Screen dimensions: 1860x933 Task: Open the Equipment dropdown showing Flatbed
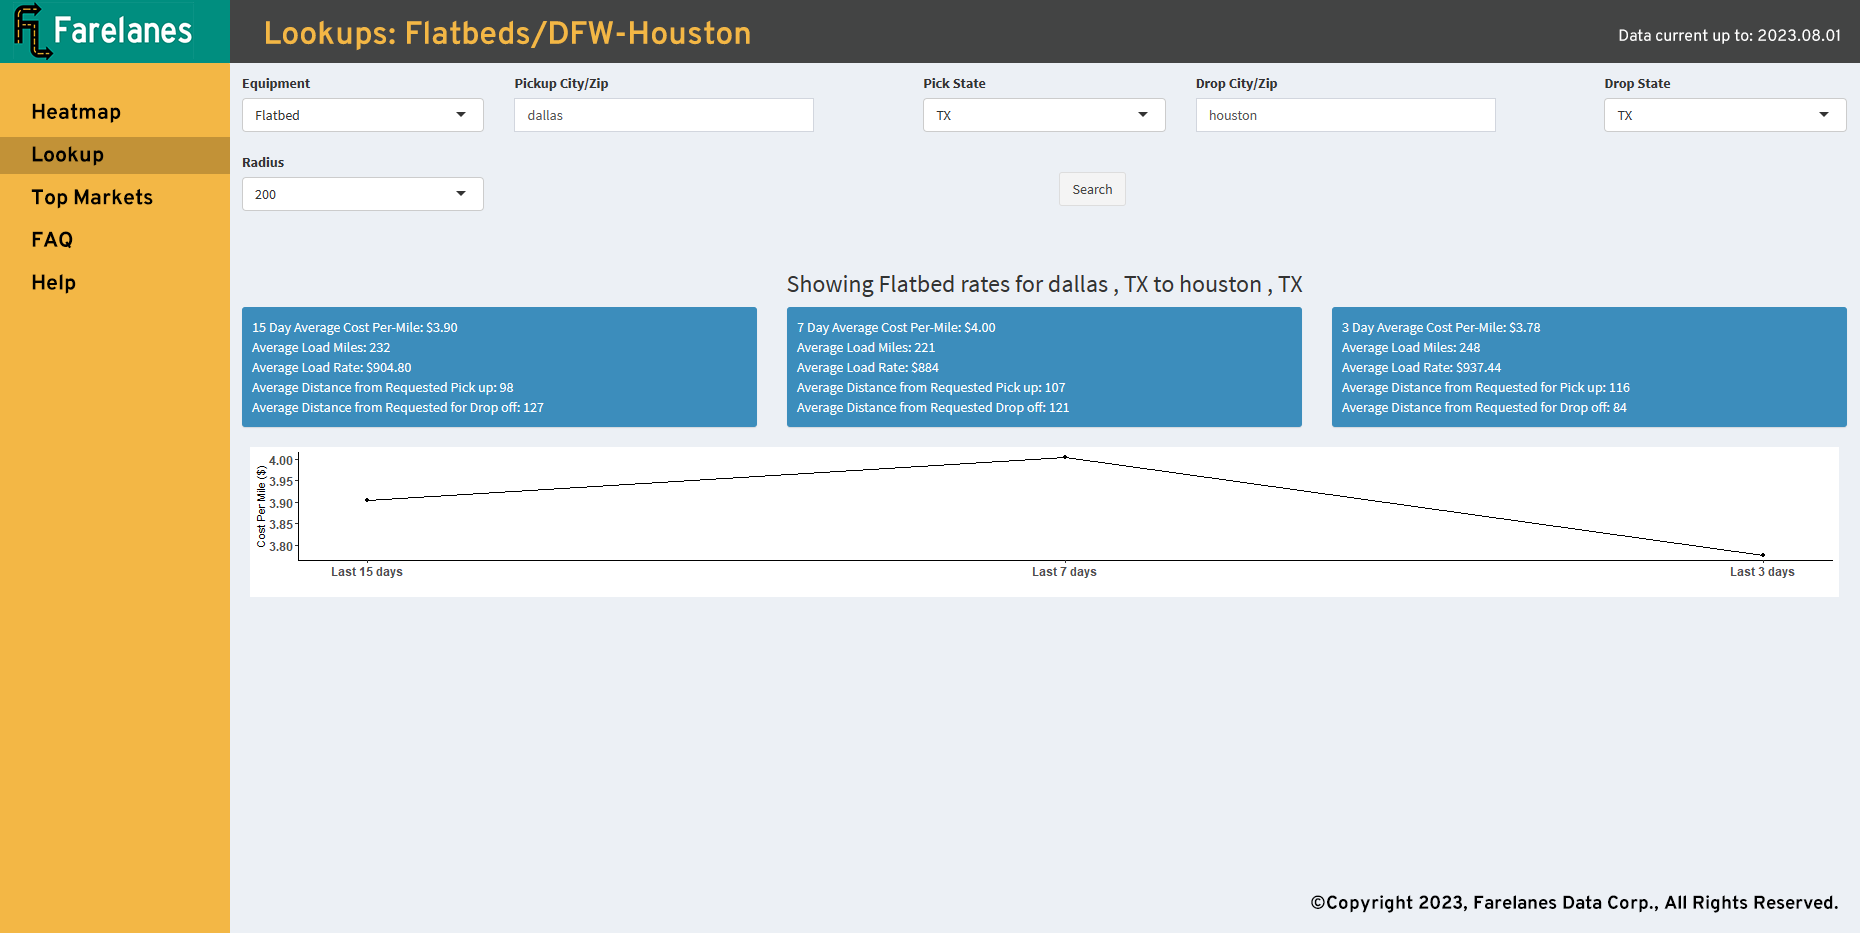tap(363, 115)
